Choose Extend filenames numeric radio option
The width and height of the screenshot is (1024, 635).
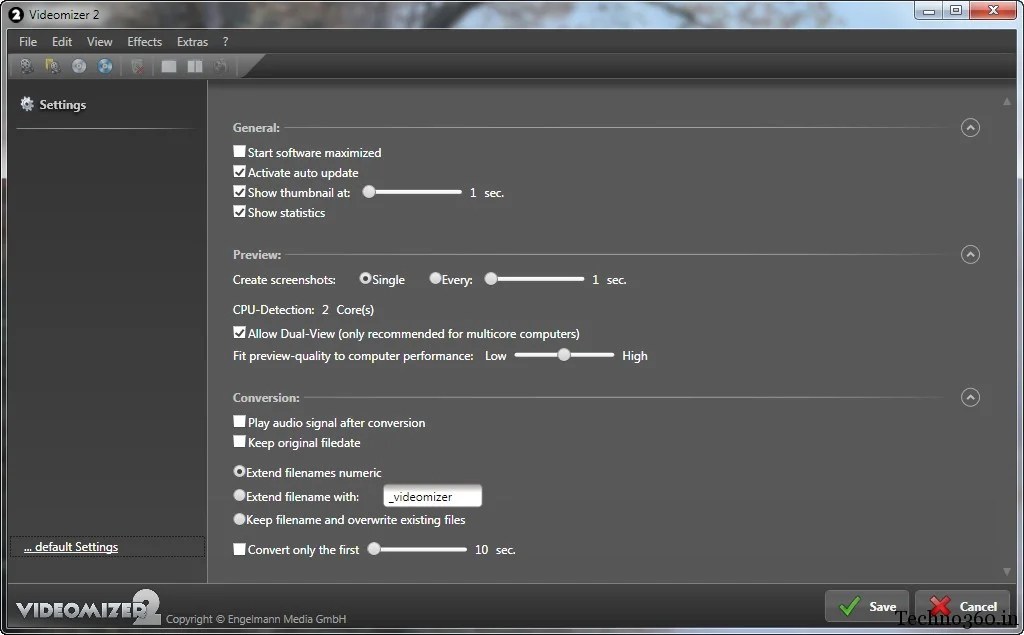pyautogui.click(x=239, y=471)
